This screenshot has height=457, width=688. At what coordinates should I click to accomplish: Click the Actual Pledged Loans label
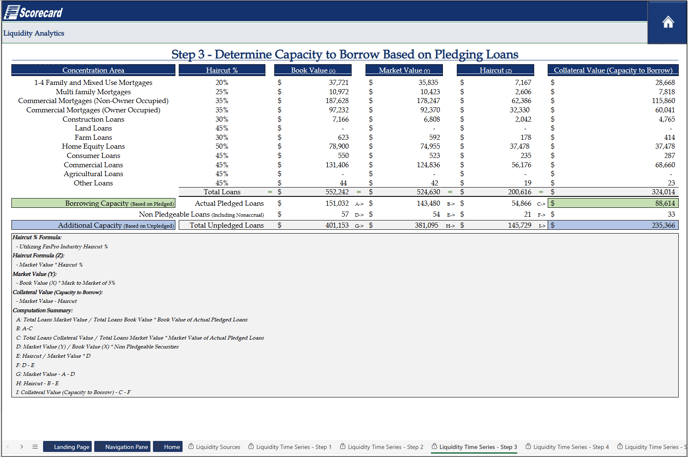coord(229,204)
